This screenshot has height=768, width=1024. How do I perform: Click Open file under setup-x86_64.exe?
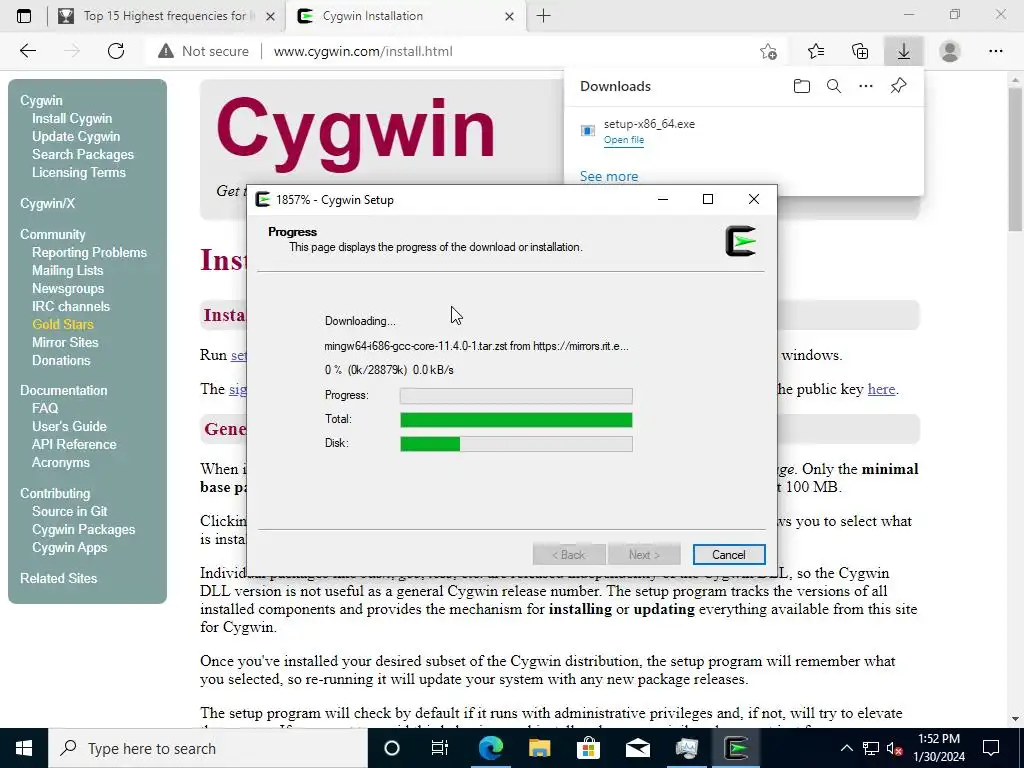point(624,140)
